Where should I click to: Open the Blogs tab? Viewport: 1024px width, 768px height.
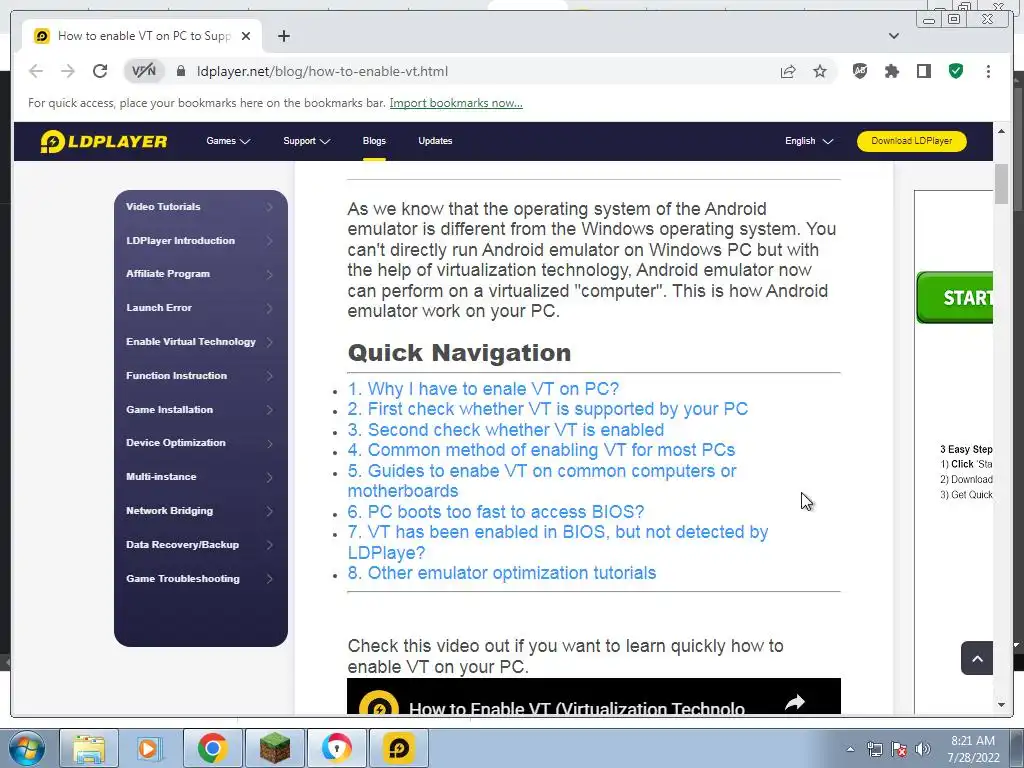374,141
